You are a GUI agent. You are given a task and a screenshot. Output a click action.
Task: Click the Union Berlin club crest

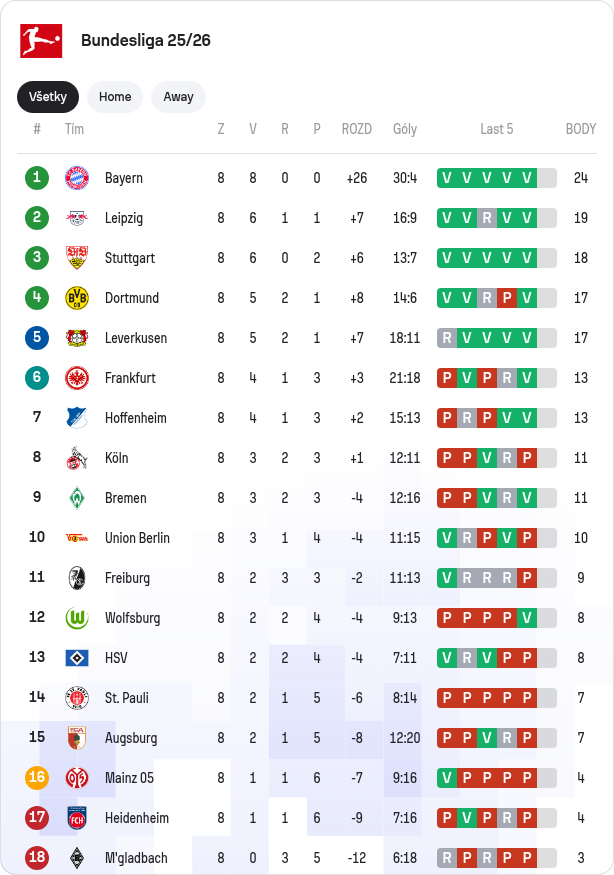[x=77, y=538]
